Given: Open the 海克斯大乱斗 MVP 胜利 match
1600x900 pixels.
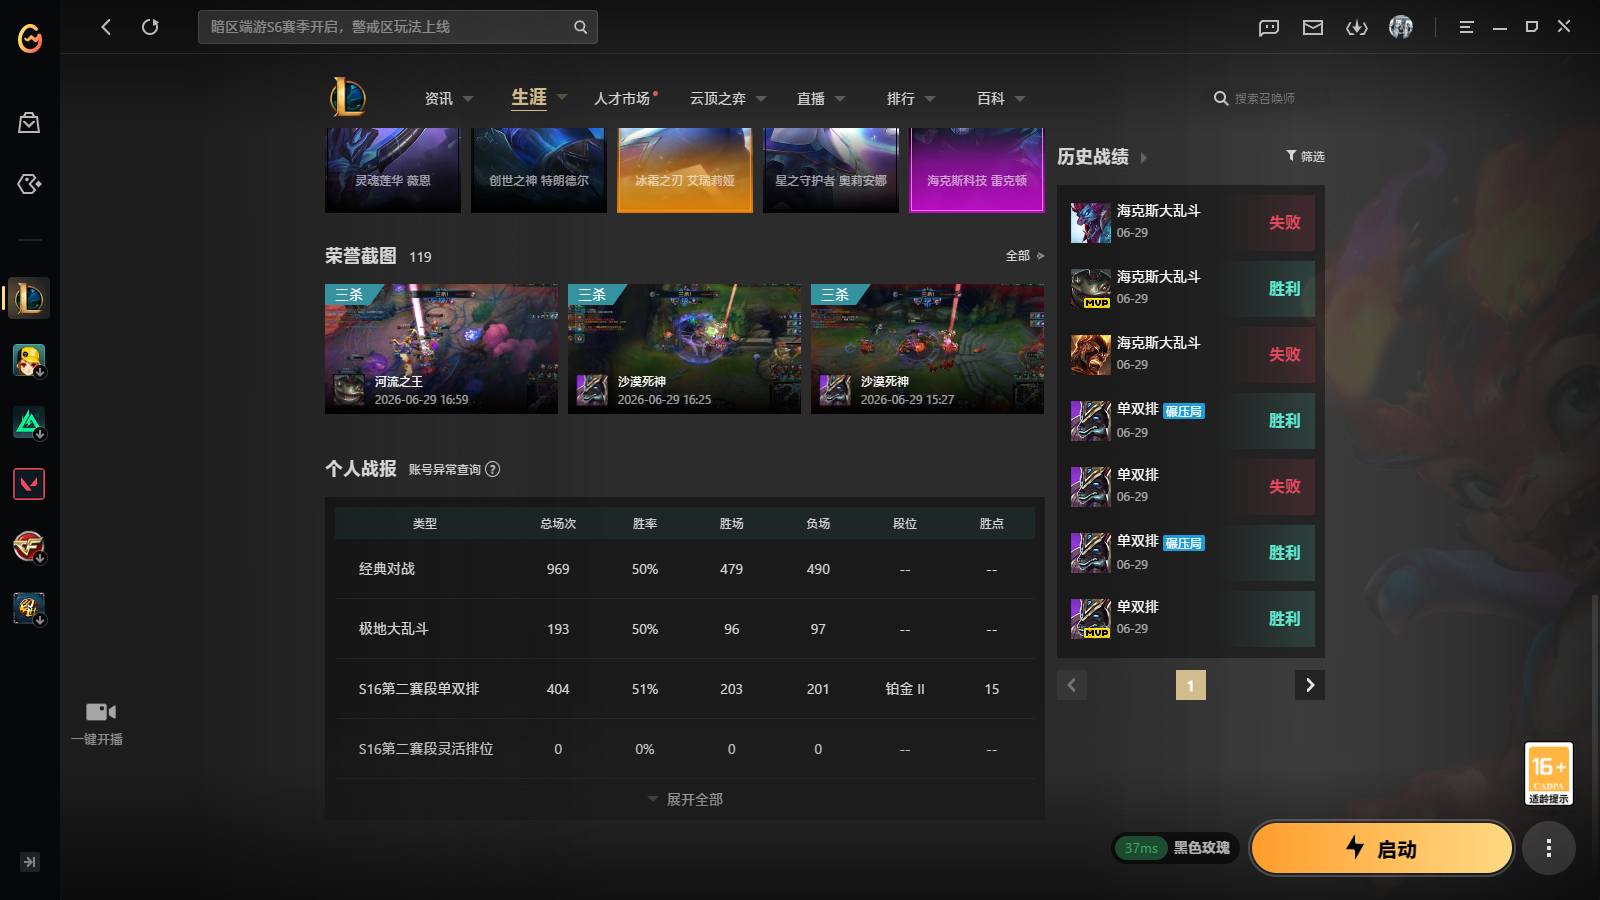Looking at the screenshot, I should (1191, 288).
